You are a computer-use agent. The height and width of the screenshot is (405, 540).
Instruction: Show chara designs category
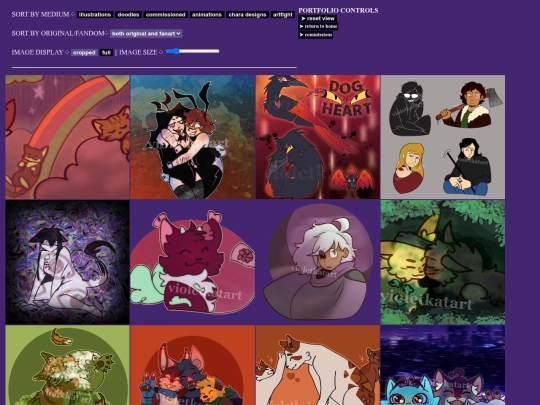tap(247, 14)
